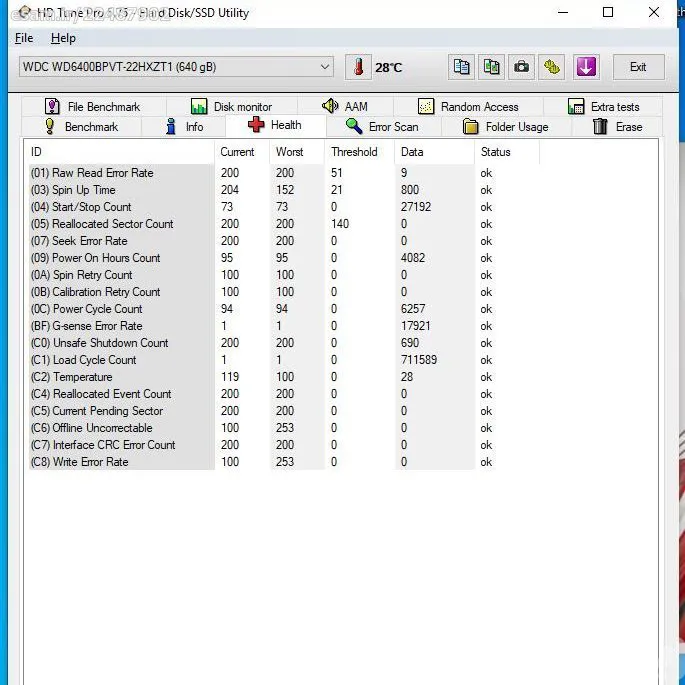
Task: Sort by the Current column header
Action: point(238,152)
